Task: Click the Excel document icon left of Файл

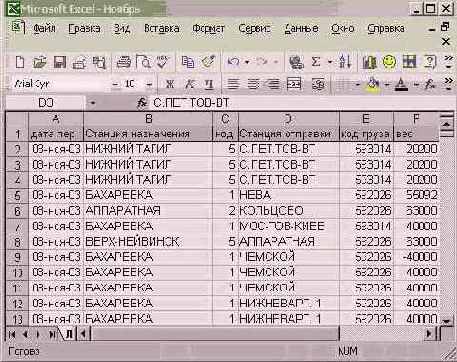Action: pos(18,27)
